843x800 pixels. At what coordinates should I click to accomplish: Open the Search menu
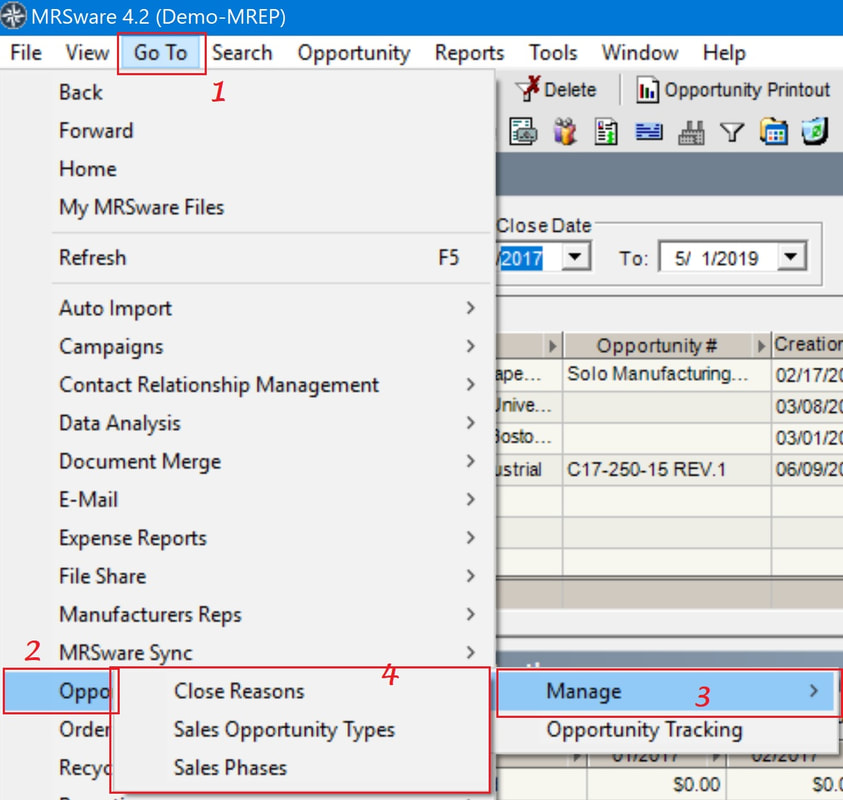click(242, 53)
